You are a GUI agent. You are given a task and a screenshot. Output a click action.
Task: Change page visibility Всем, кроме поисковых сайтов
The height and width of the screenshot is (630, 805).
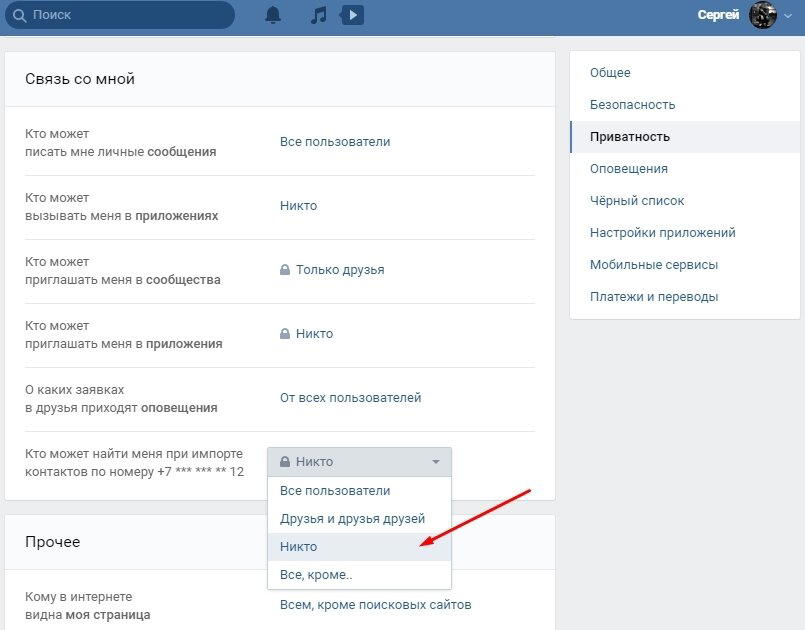(375, 605)
